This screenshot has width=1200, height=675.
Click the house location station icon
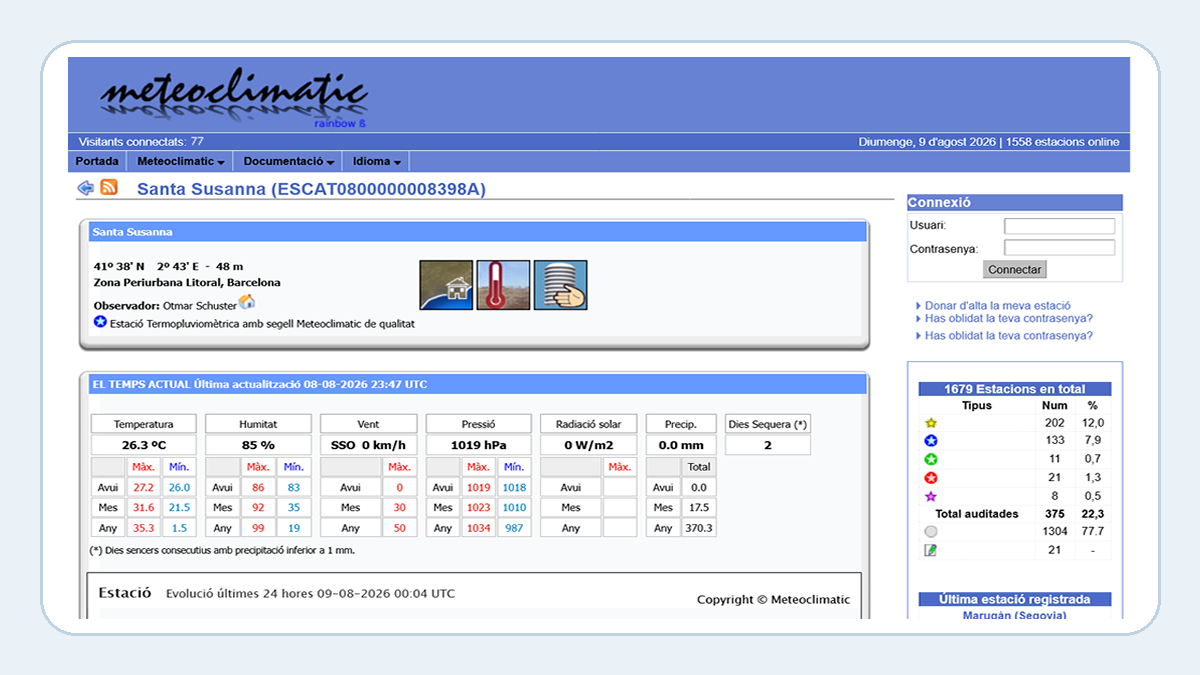[x=446, y=285]
